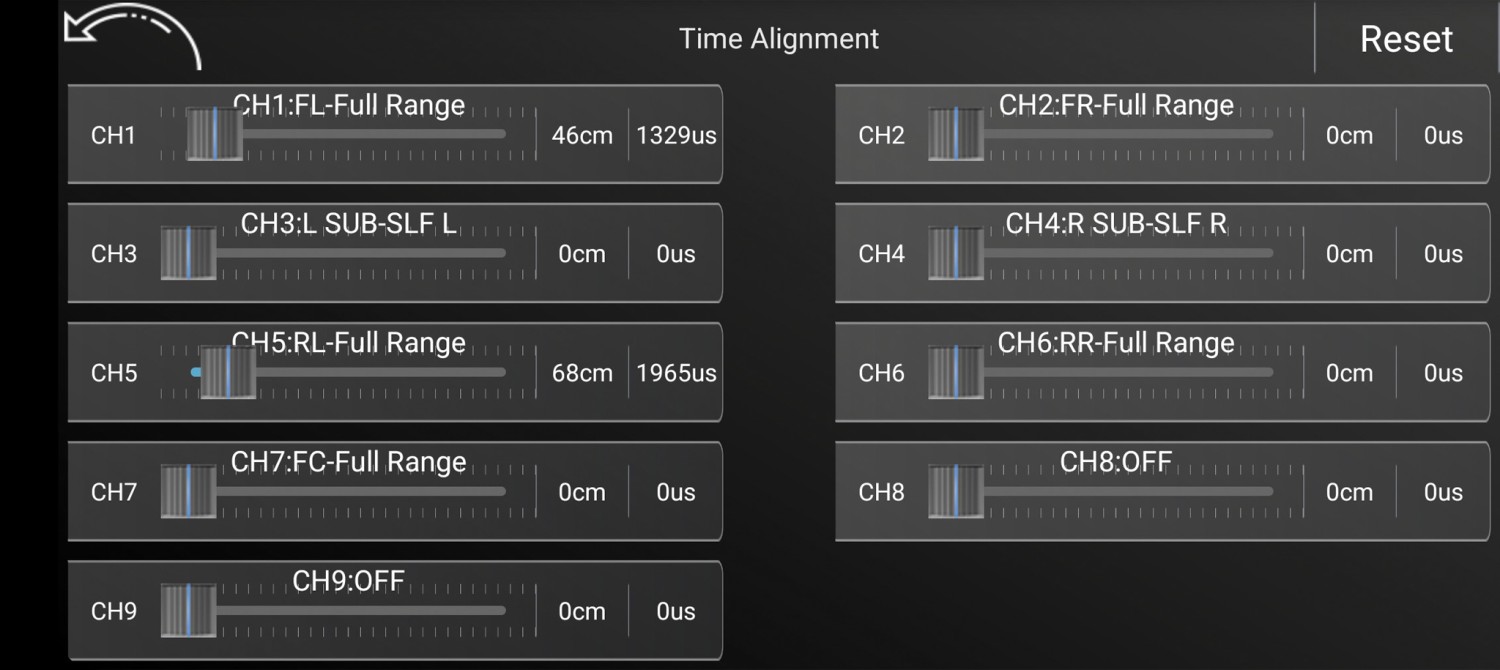
Task: Click the CH4 R SUB slider handle
Action: click(956, 254)
